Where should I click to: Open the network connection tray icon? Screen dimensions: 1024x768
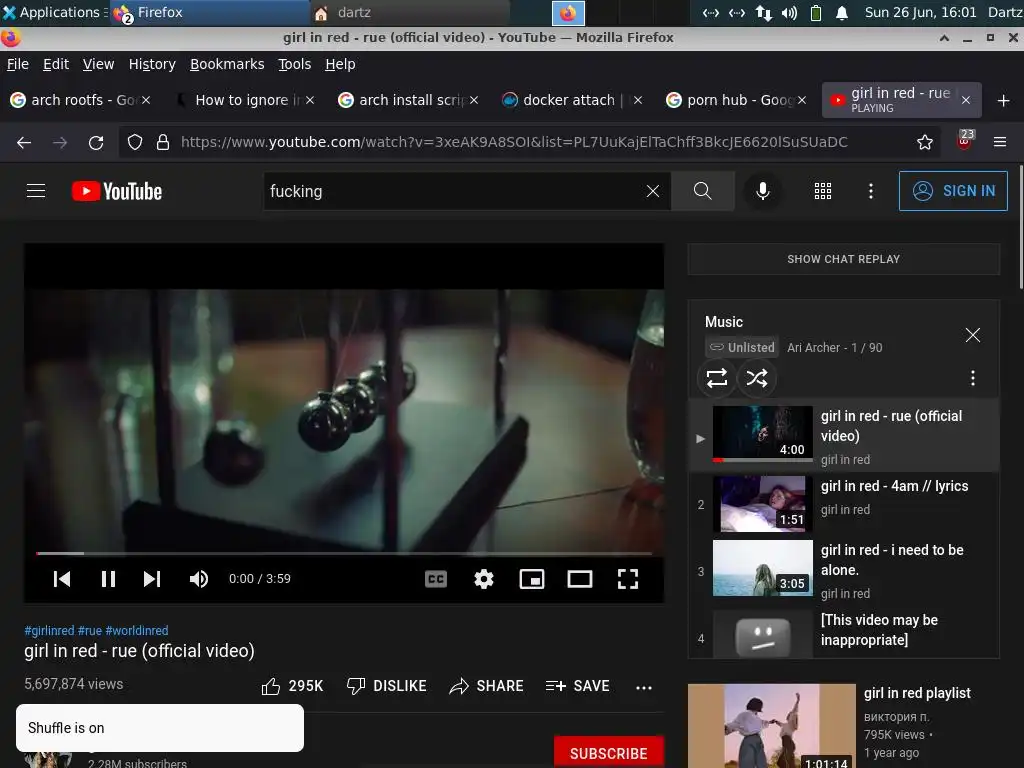coord(763,13)
